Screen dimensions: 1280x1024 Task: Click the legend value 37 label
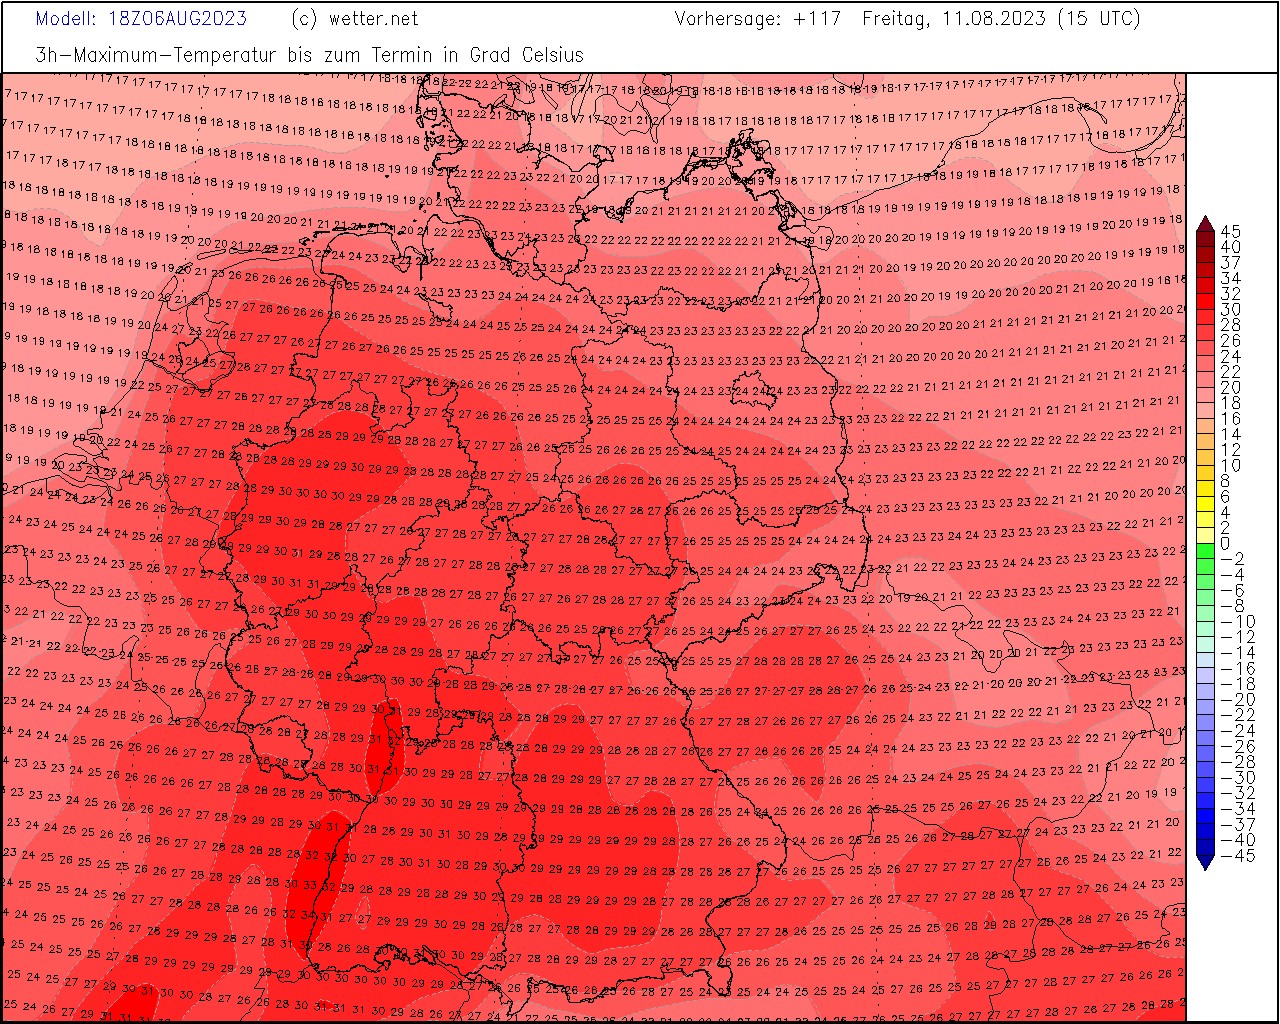pyautogui.click(x=1231, y=263)
